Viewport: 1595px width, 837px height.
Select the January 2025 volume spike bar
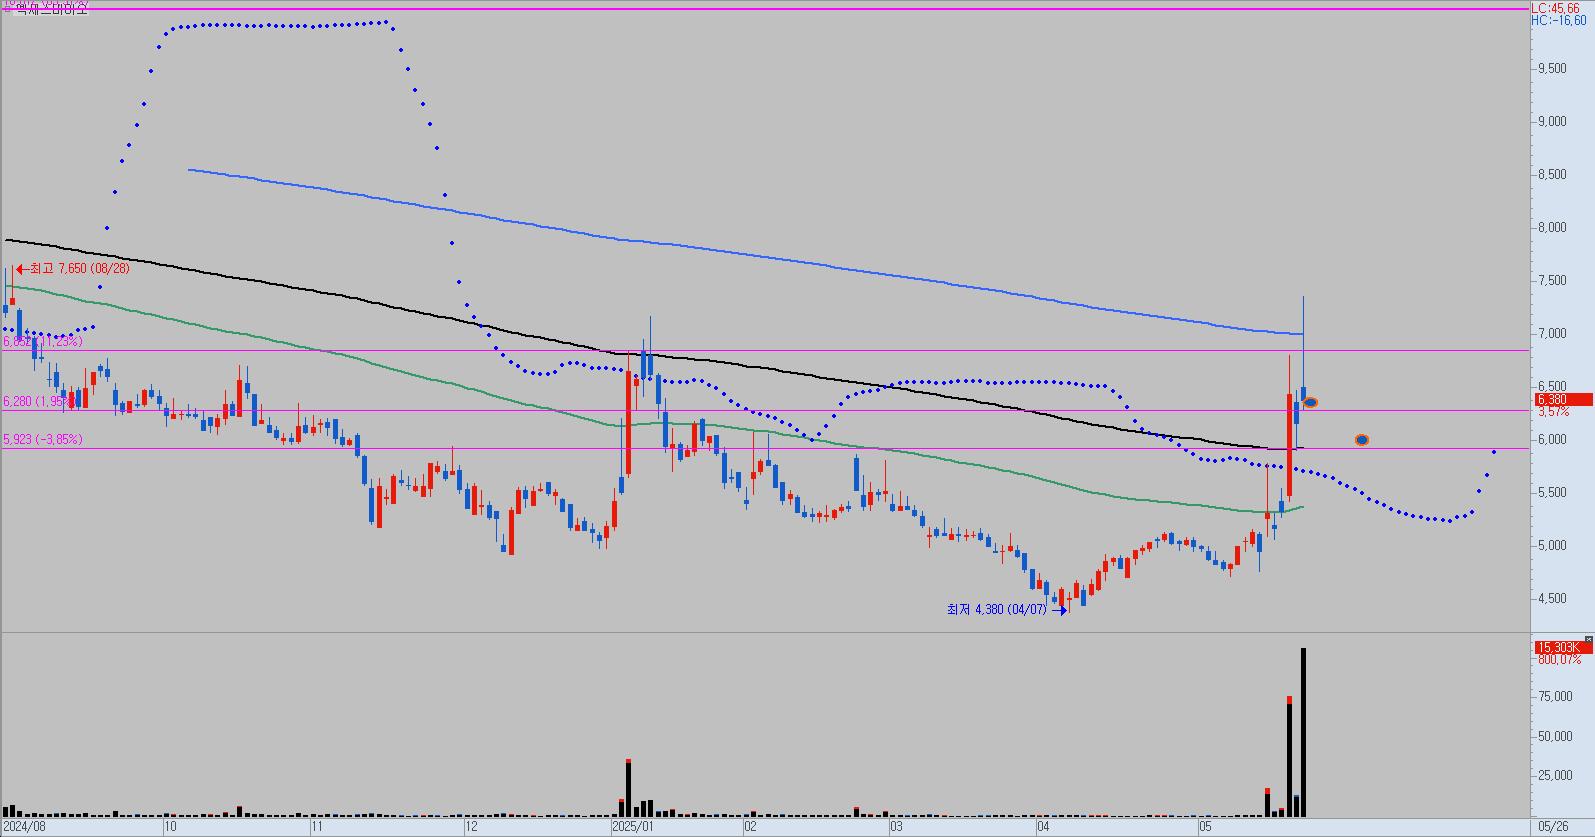(628, 788)
